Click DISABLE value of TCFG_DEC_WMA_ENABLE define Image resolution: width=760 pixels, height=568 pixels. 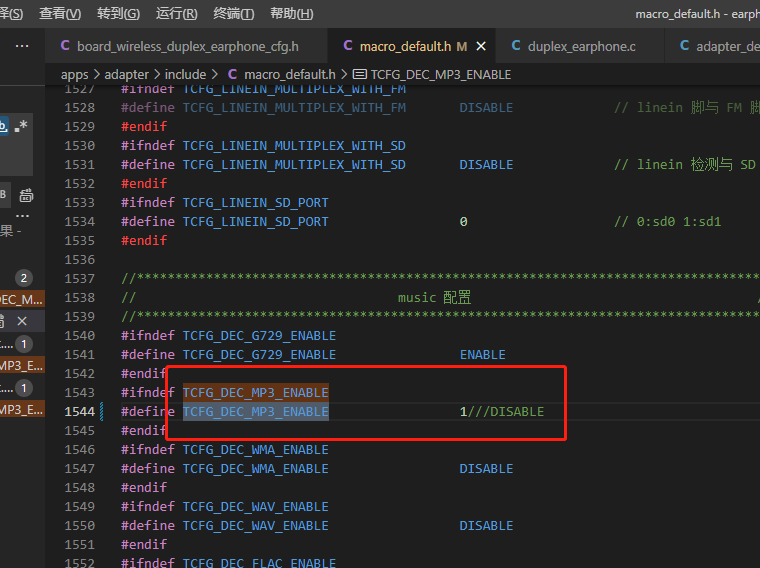pyautogui.click(x=486, y=469)
